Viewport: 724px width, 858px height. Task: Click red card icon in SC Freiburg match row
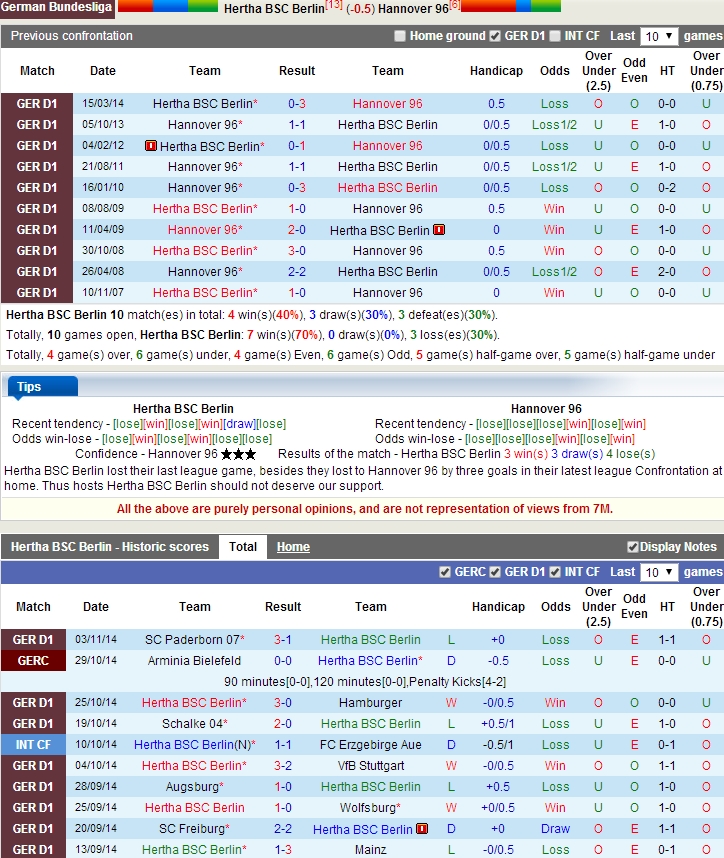click(x=422, y=828)
